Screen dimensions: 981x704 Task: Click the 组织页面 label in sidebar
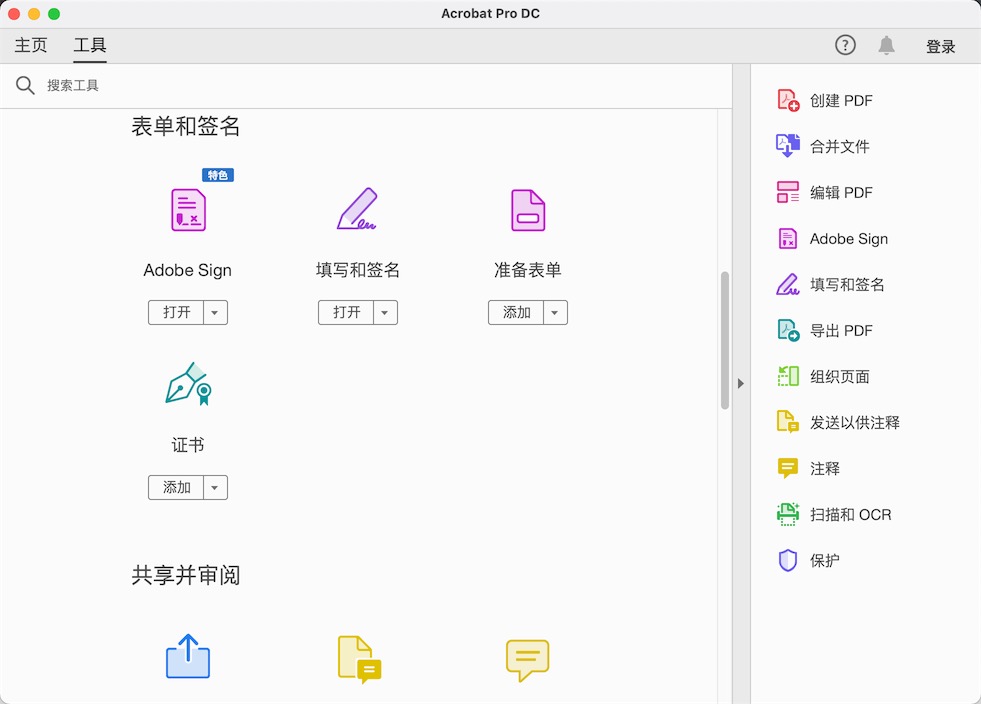(x=840, y=377)
